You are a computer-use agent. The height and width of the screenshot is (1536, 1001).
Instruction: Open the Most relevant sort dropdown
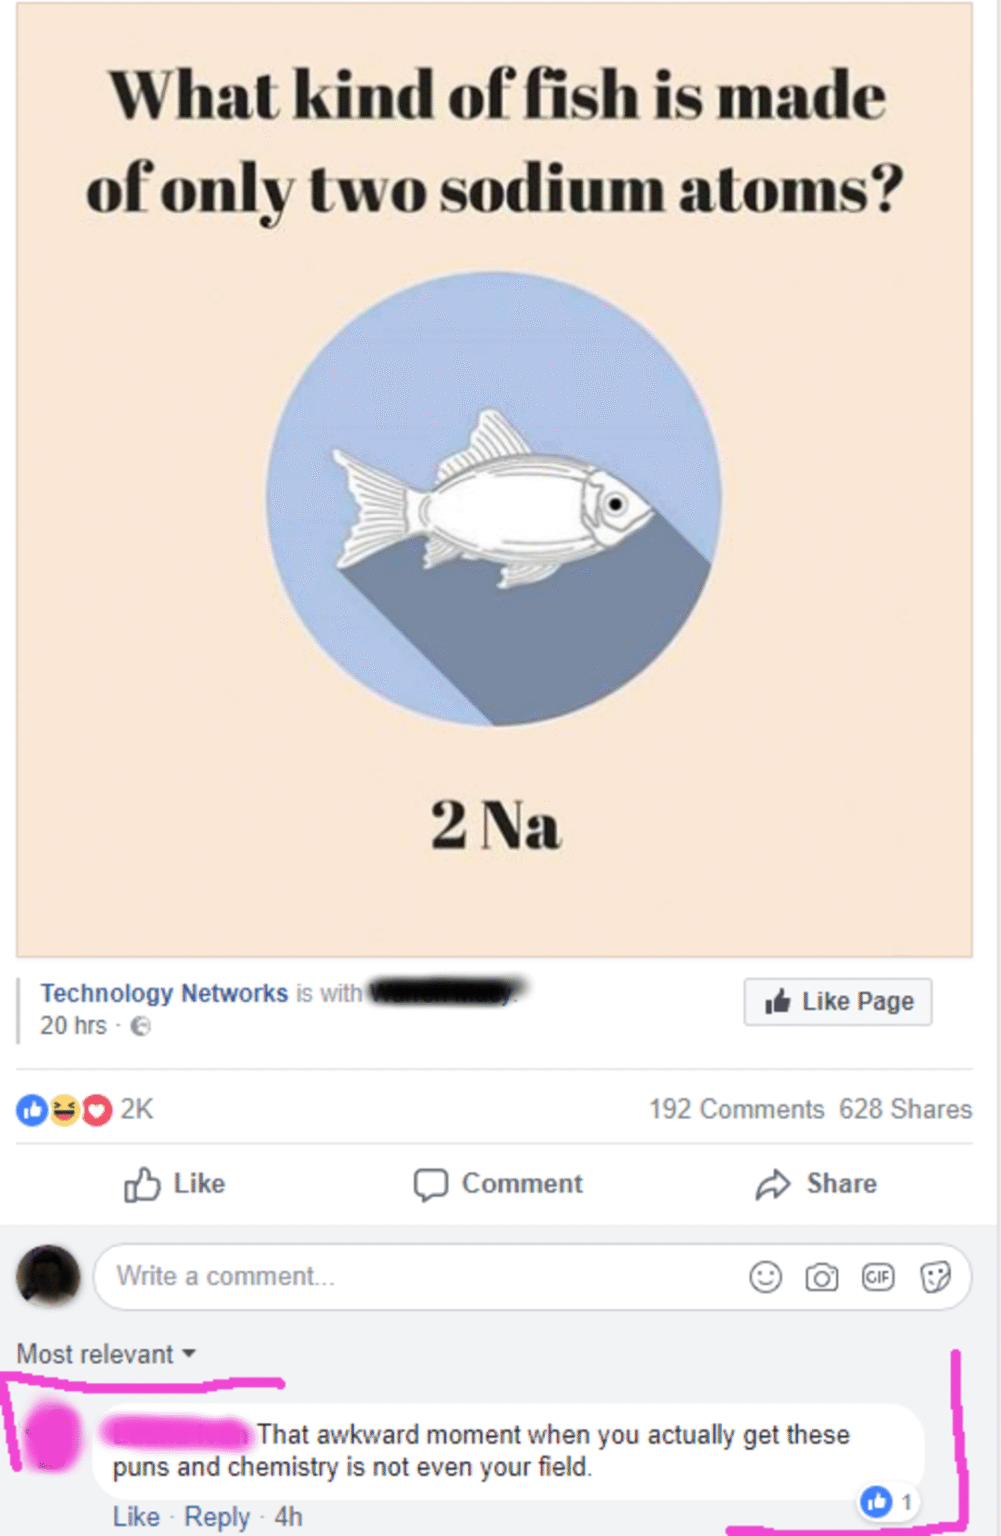(106, 1354)
